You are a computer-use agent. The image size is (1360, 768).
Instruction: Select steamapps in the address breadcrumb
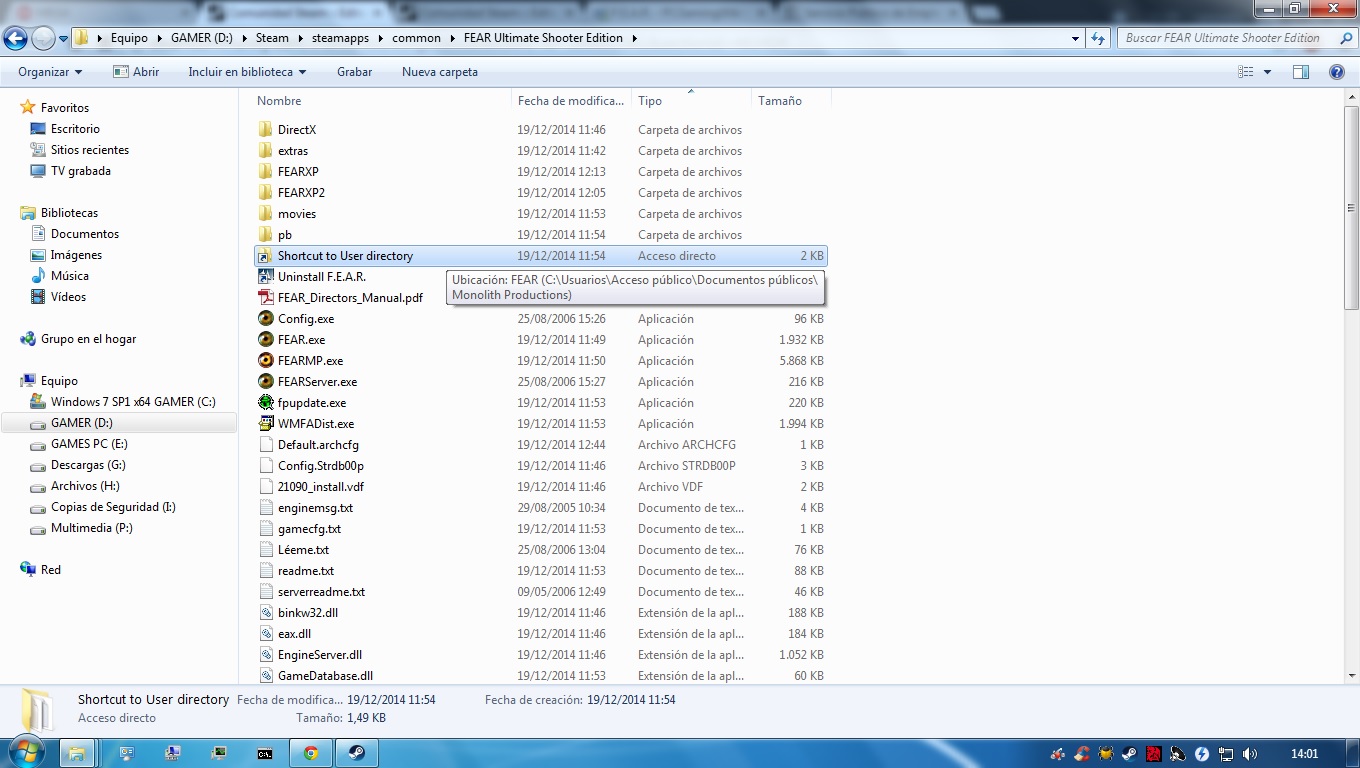click(x=340, y=38)
